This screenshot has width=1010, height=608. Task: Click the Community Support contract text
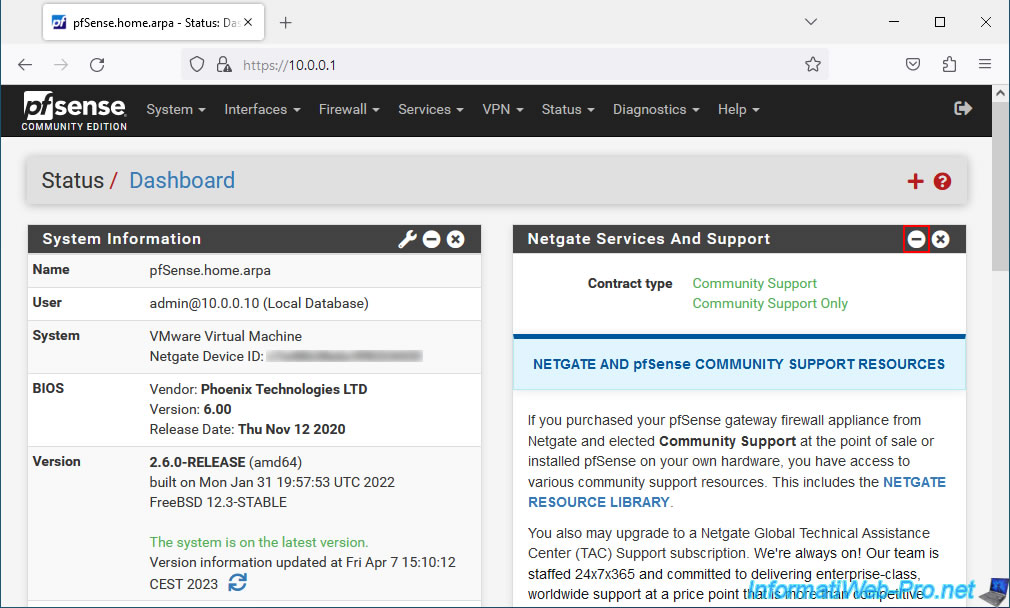pos(754,283)
